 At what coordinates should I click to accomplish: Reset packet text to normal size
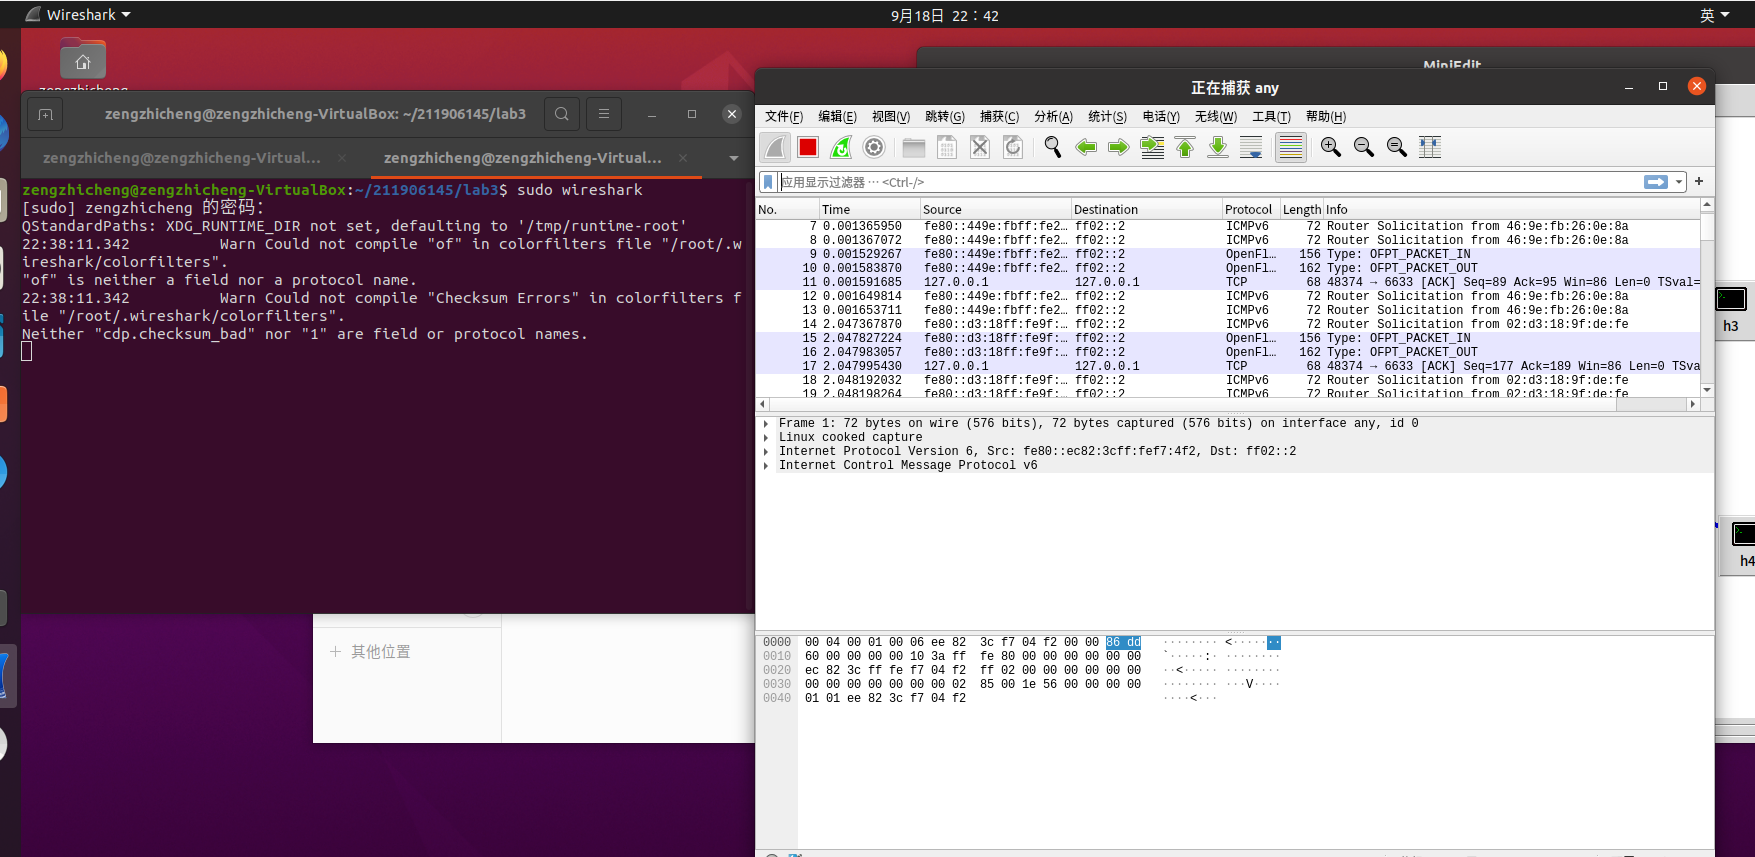(1397, 147)
